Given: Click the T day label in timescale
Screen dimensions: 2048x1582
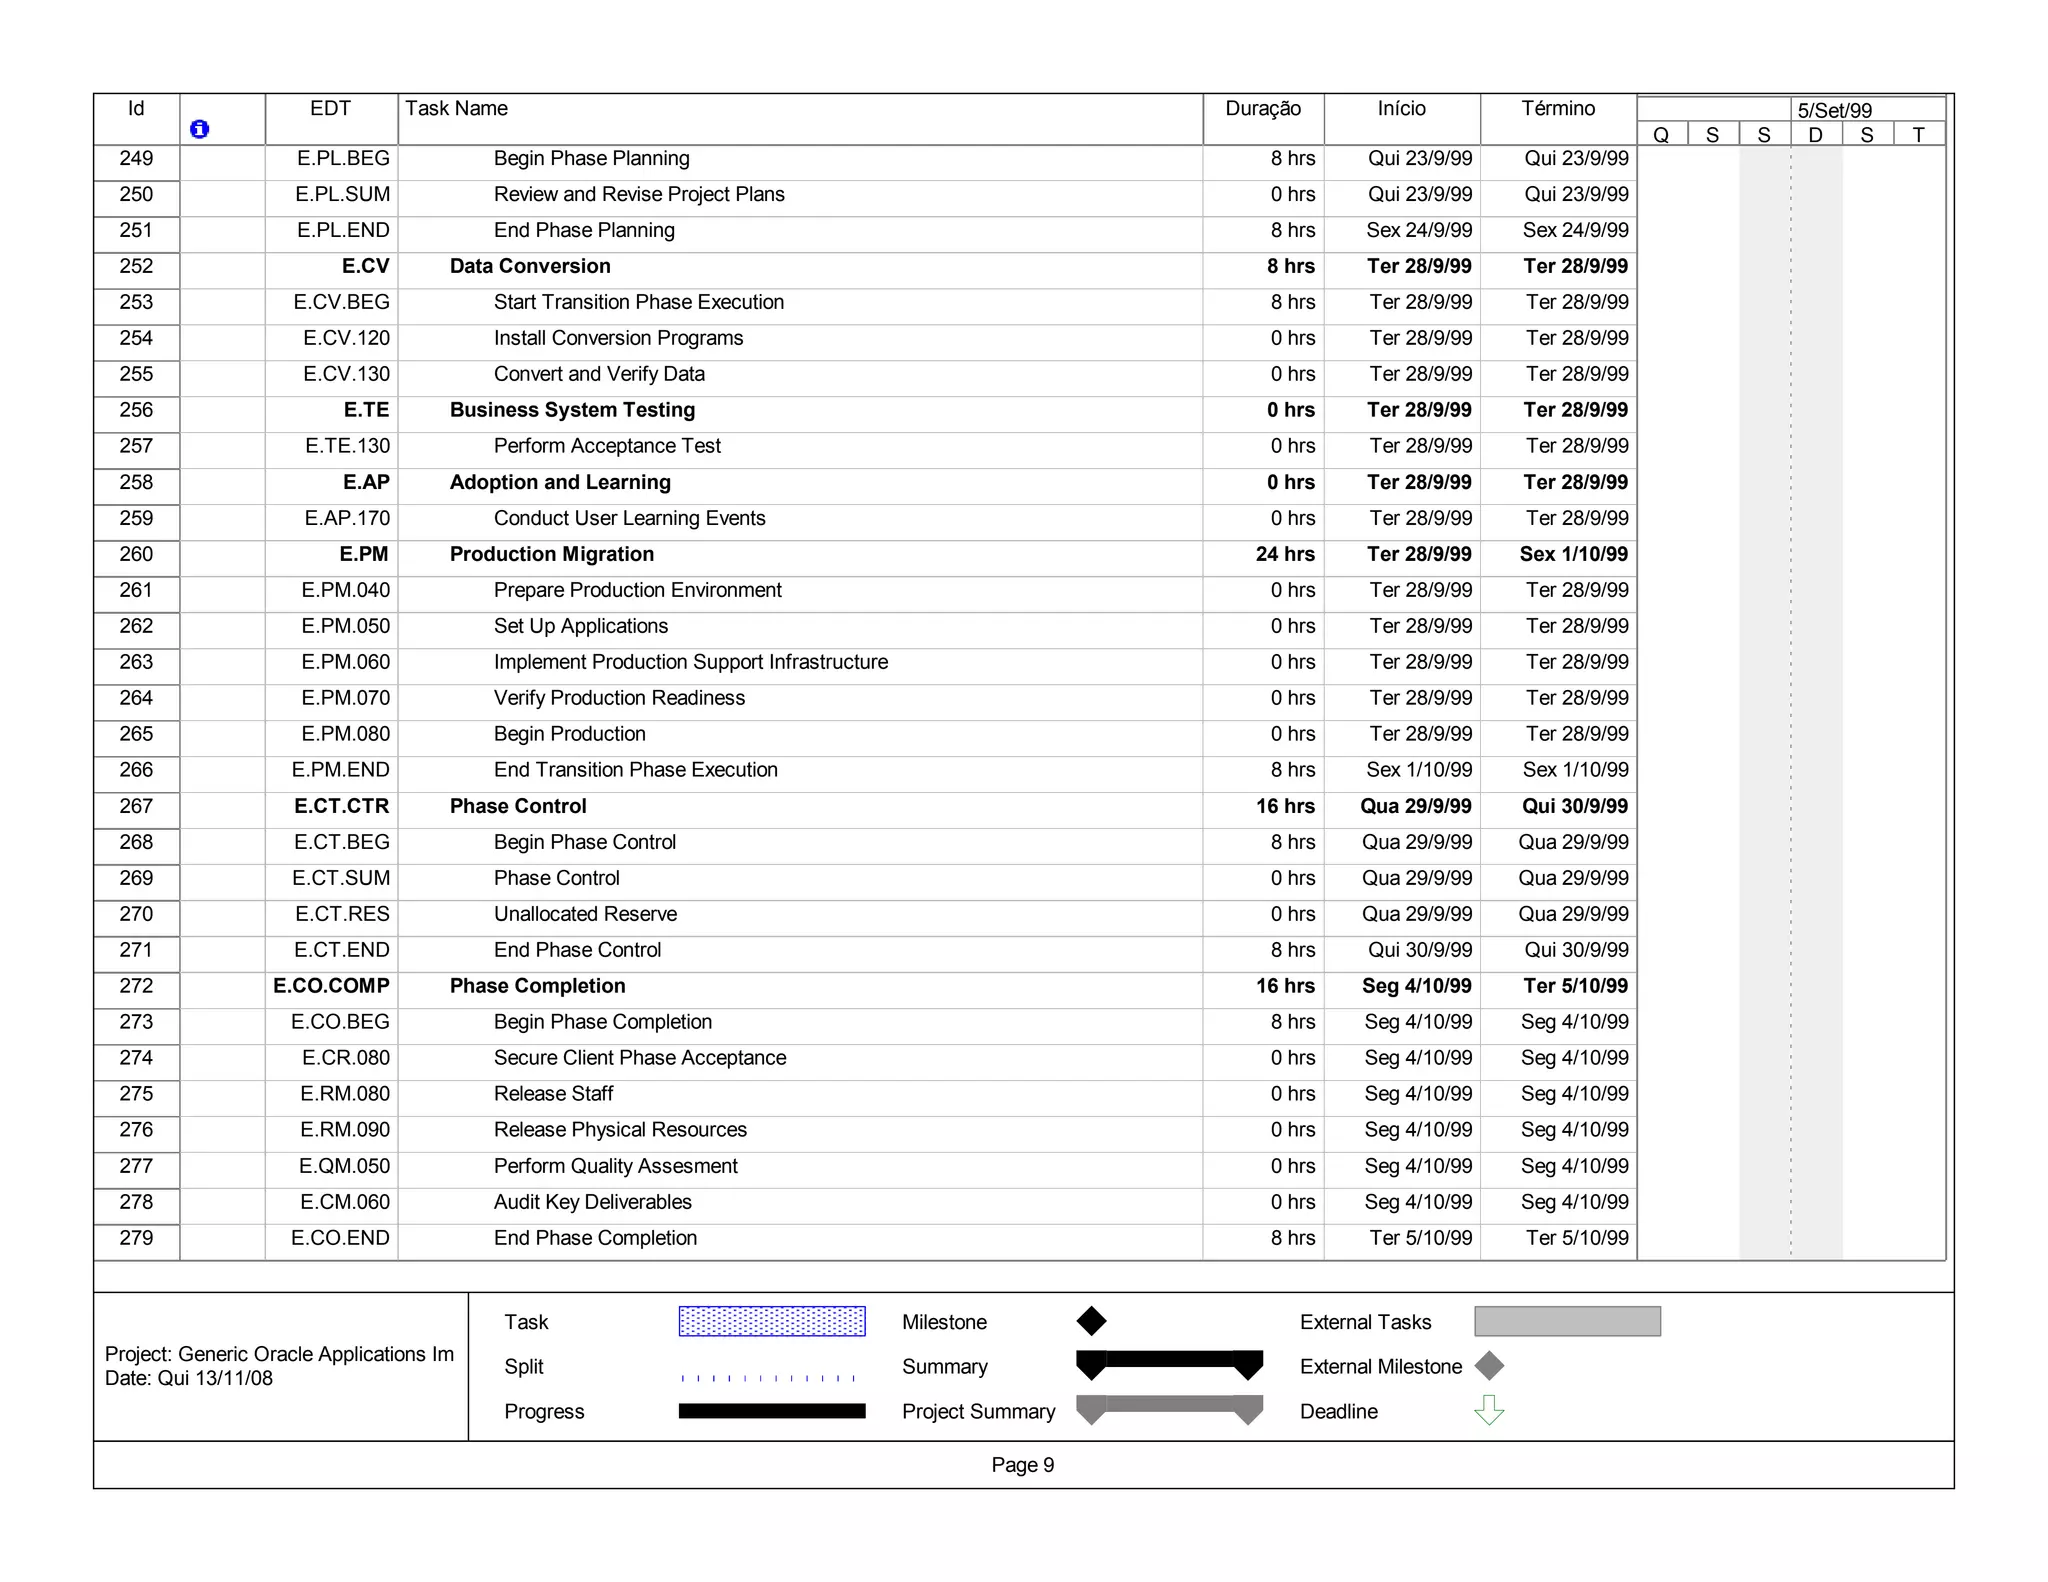Looking at the screenshot, I should pos(1918,135).
